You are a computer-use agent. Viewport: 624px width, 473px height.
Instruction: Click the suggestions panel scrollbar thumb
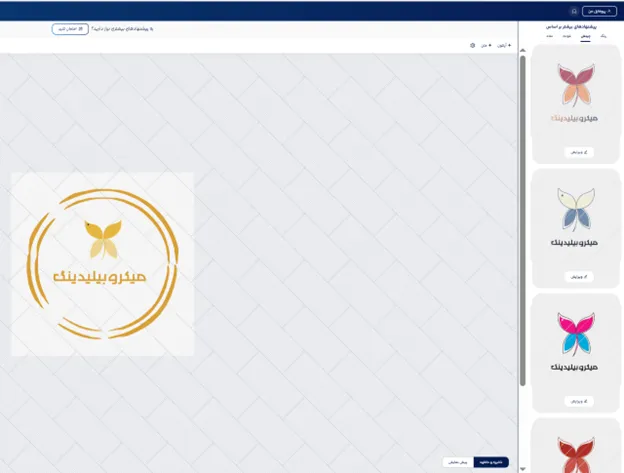pos(523,221)
